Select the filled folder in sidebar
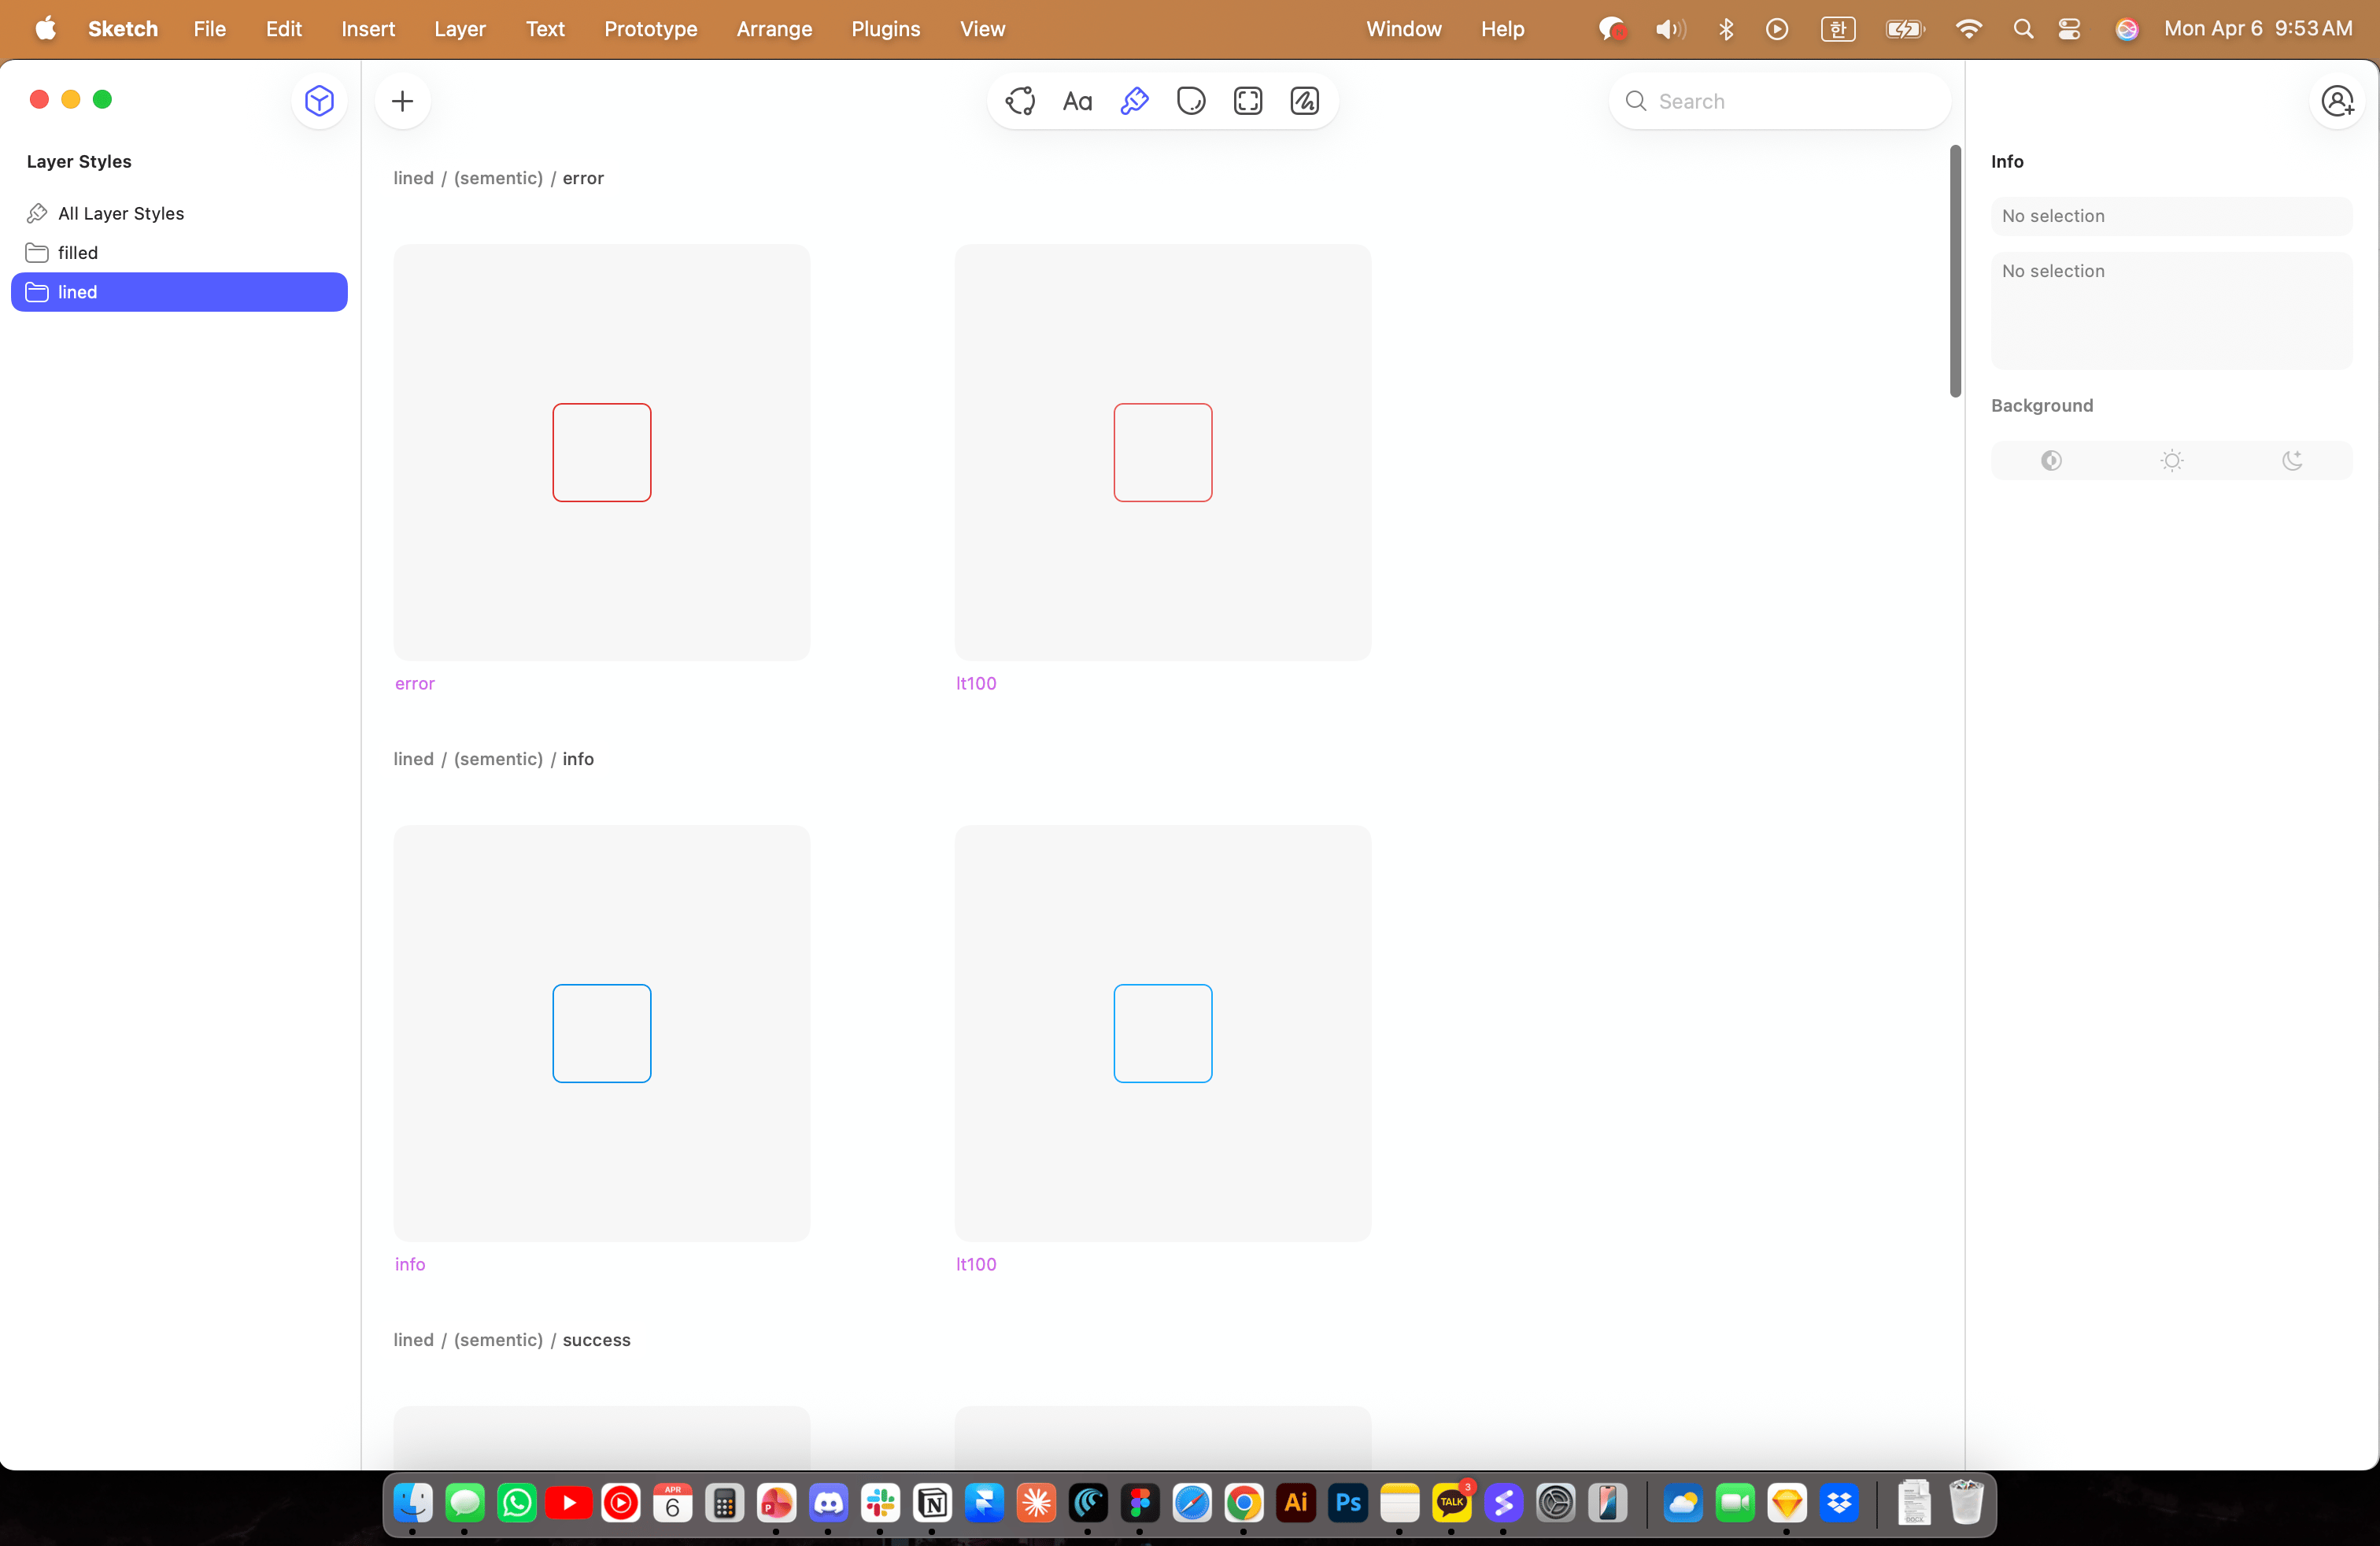Image resolution: width=2380 pixels, height=1546 pixels. pos(78,253)
